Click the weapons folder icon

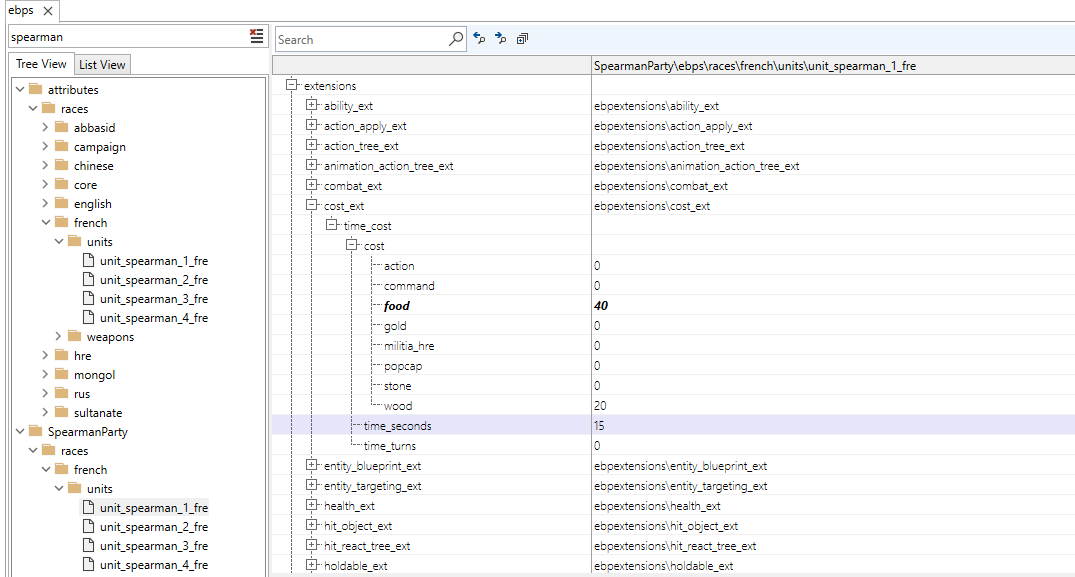coord(75,336)
